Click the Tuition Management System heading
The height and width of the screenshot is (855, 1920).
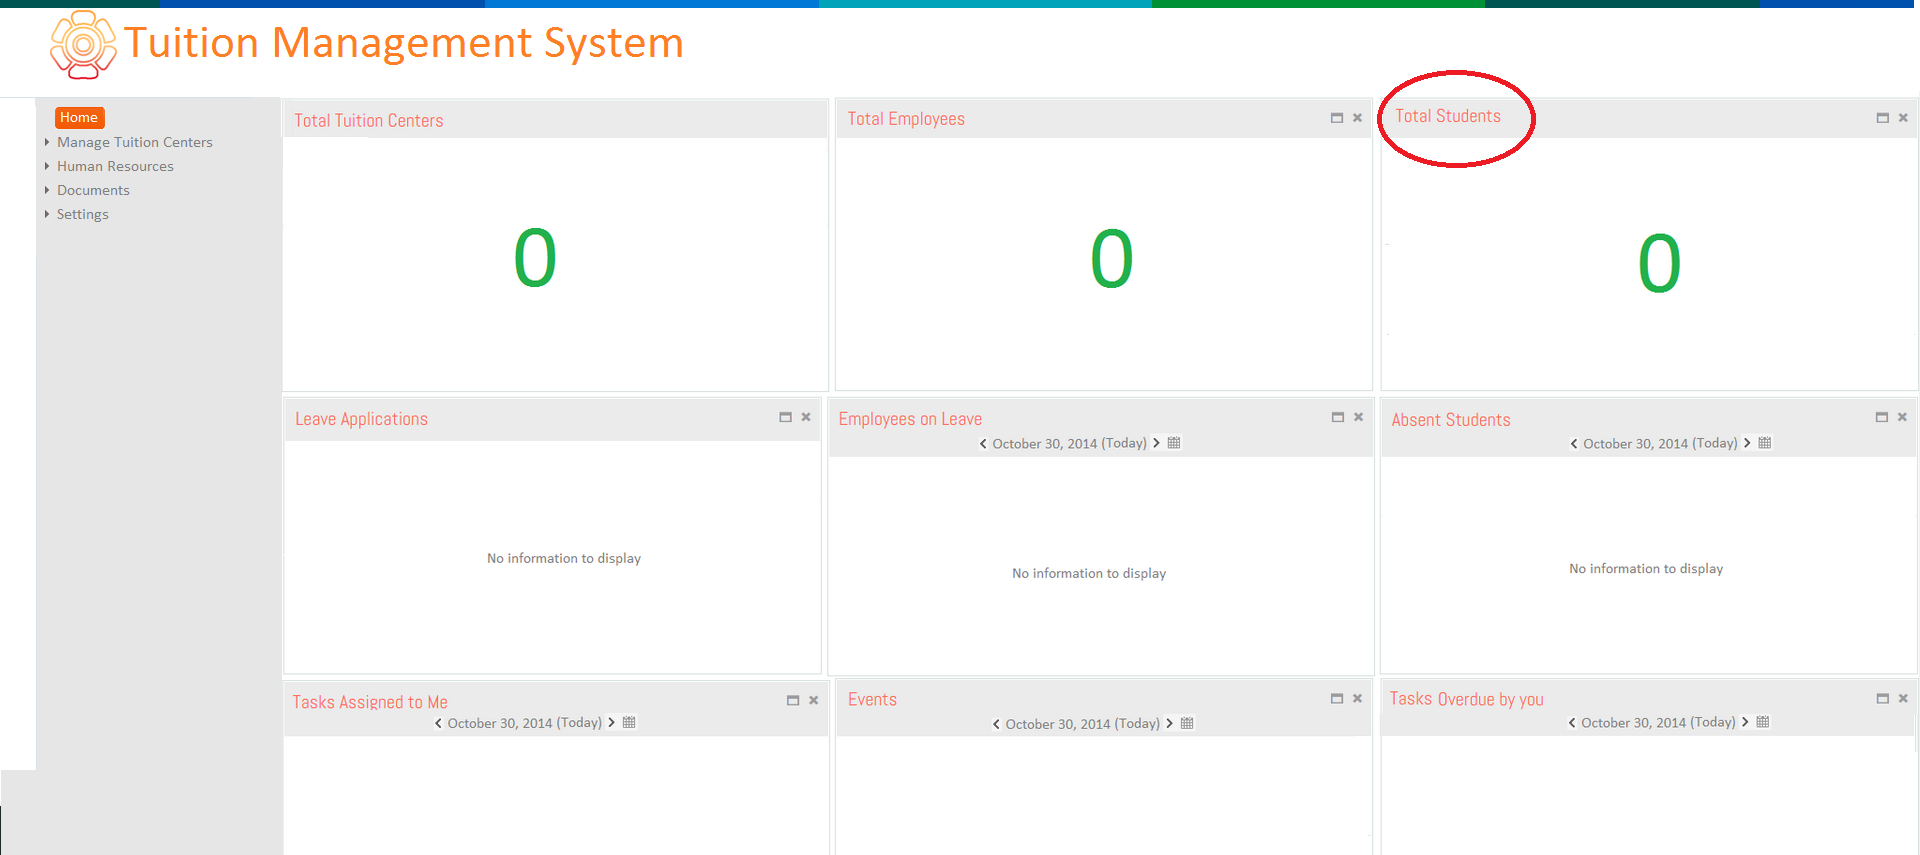coord(404,43)
